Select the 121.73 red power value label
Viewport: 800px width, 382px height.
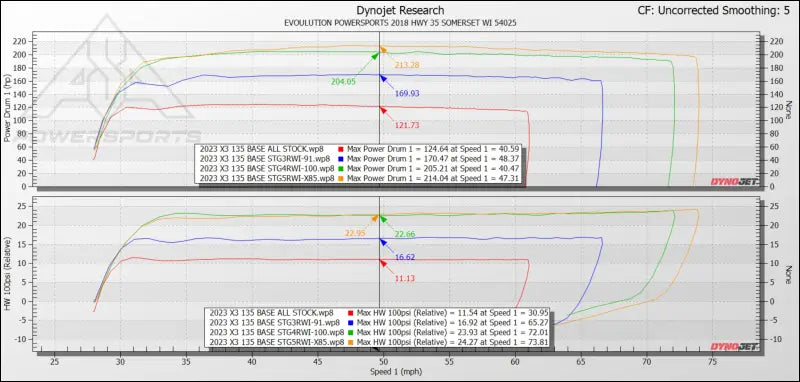(x=407, y=125)
